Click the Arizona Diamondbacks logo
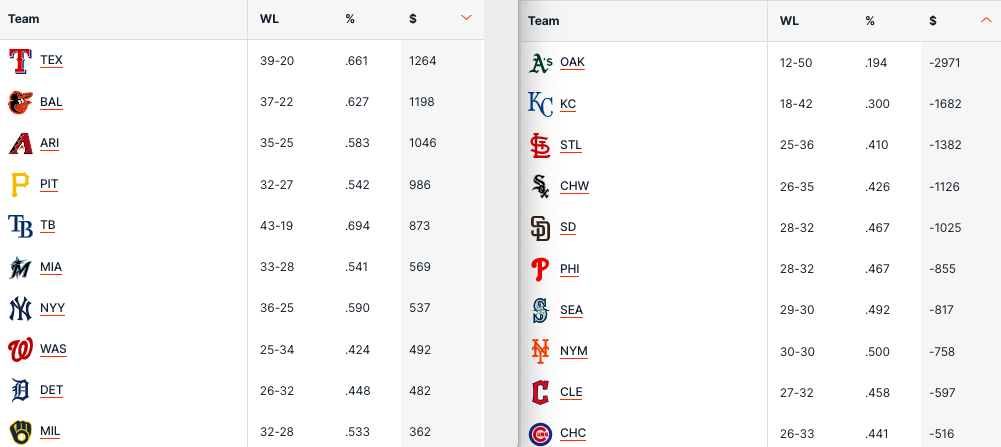Image resolution: width=1001 pixels, height=447 pixels. point(20,143)
